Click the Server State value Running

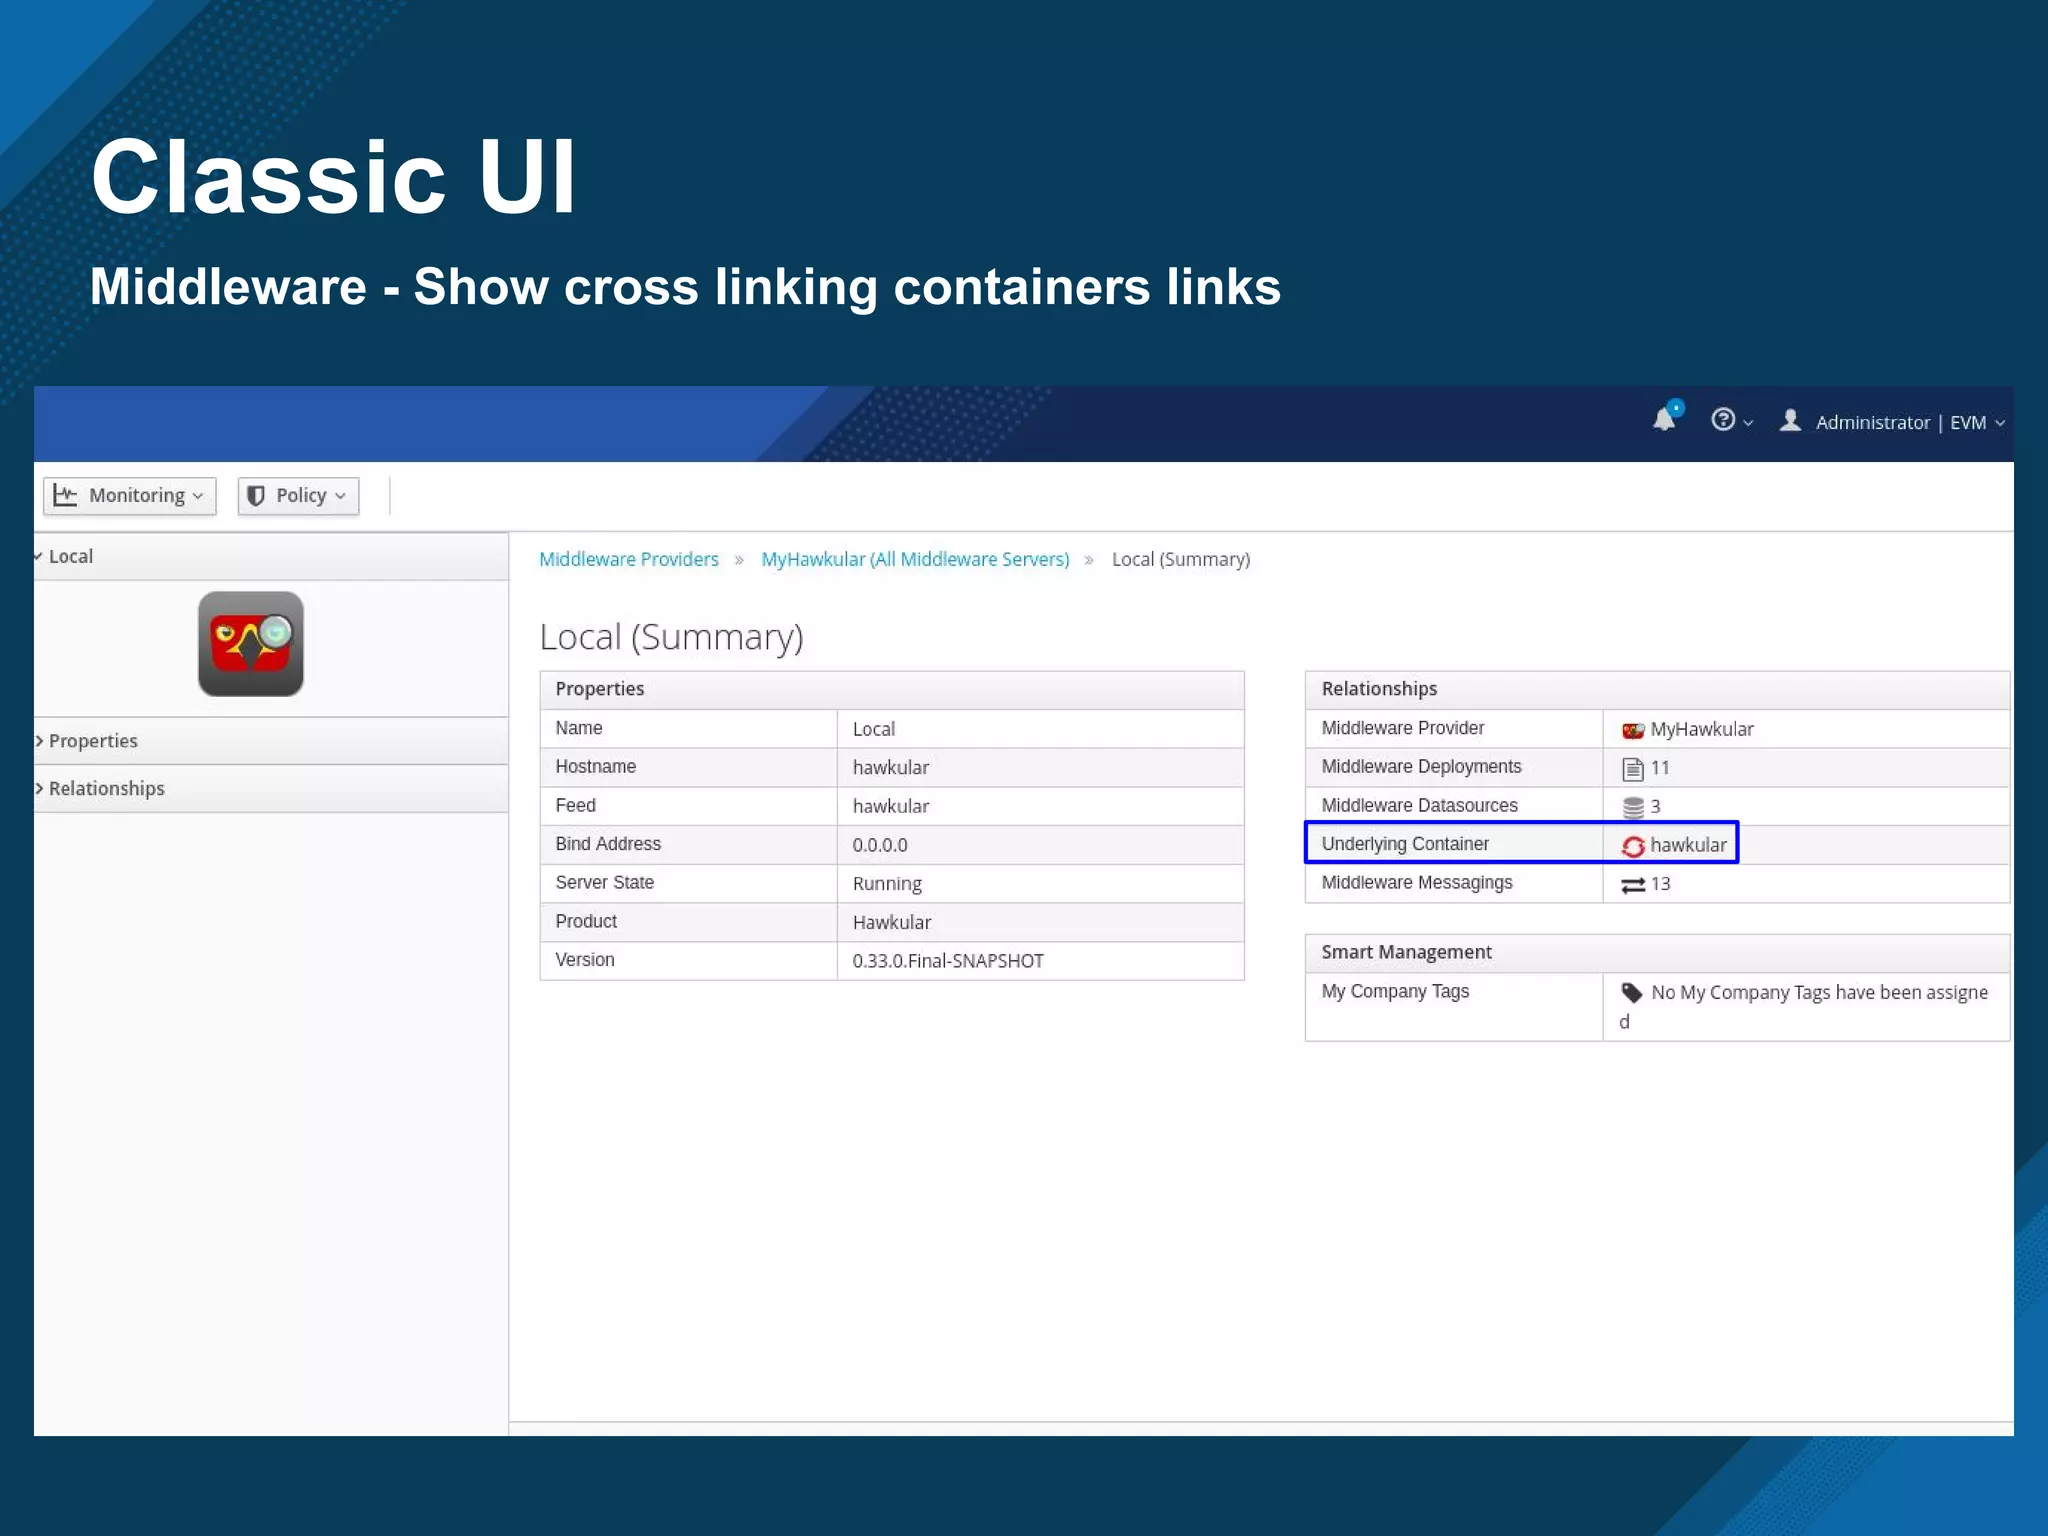[x=887, y=884]
